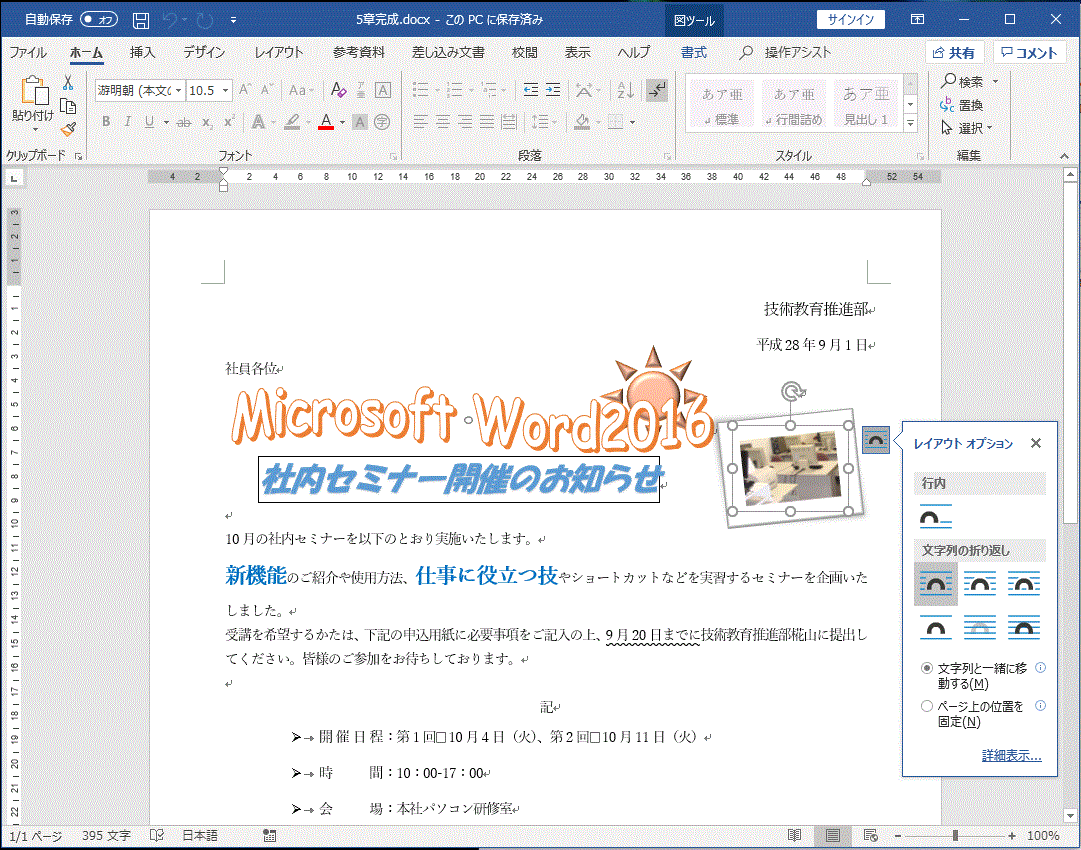The width and height of the screenshot is (1081, 850).
Task: Apply subscript formatting
Action: click(207, 122)
